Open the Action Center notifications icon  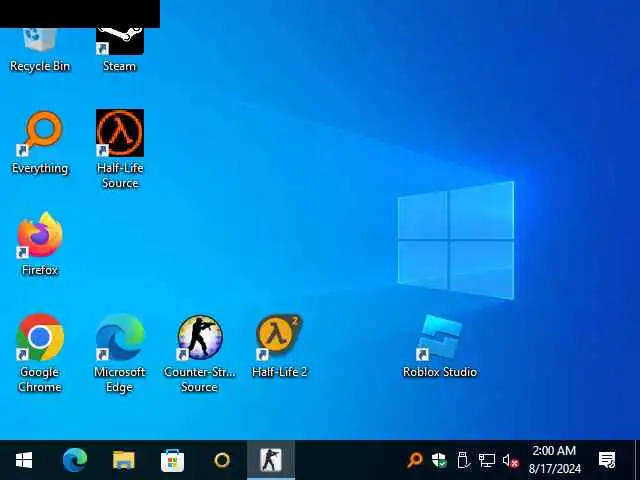click(607, 460)
